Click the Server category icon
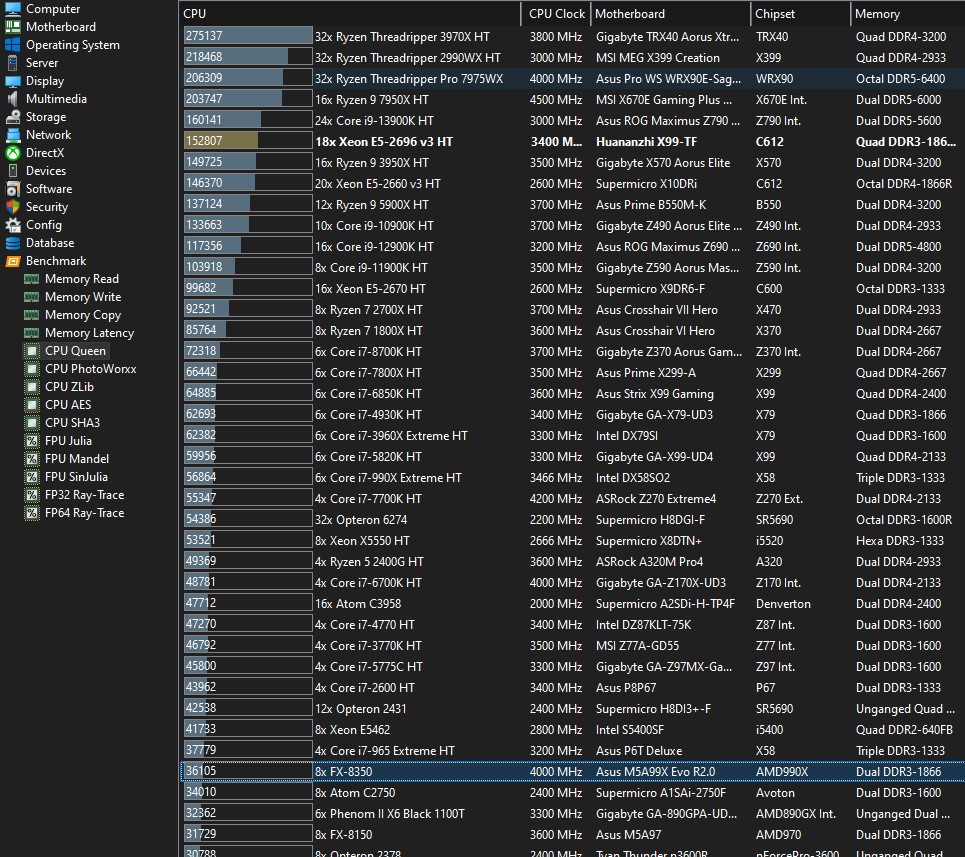 coord(13,63)
